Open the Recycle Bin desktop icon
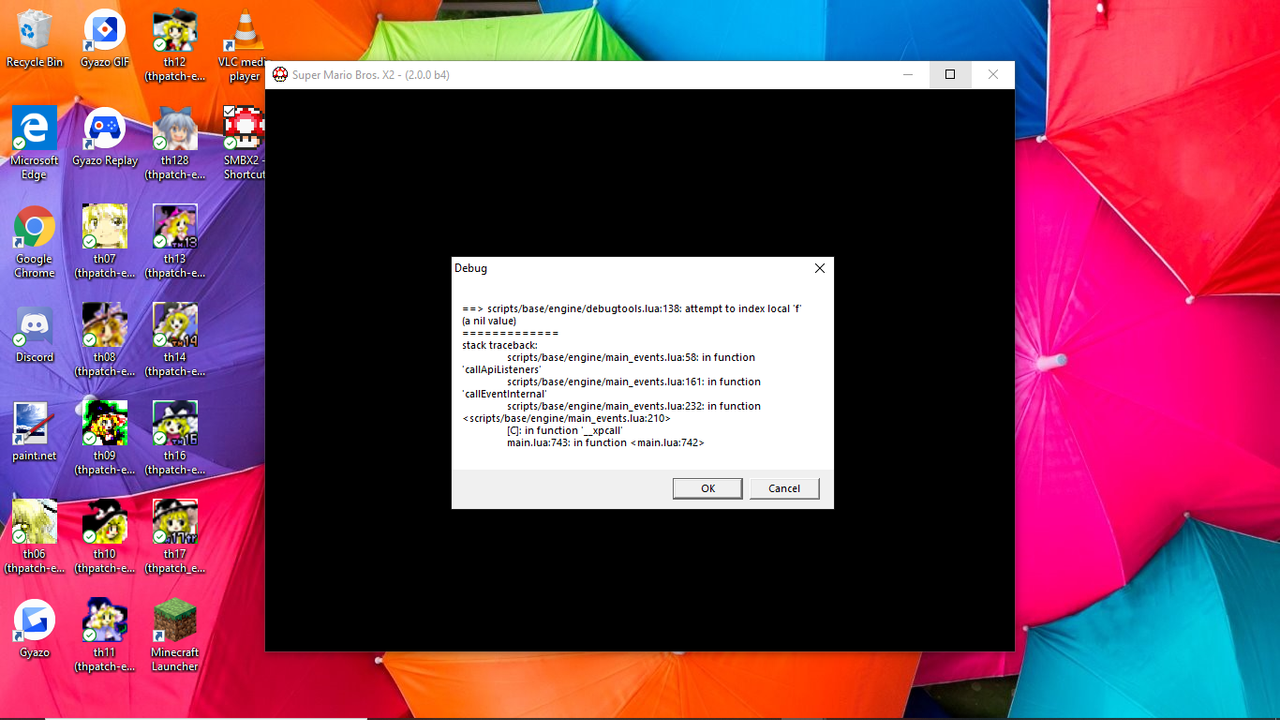This screenshot has height=720, width=1280. pos(34,39)
